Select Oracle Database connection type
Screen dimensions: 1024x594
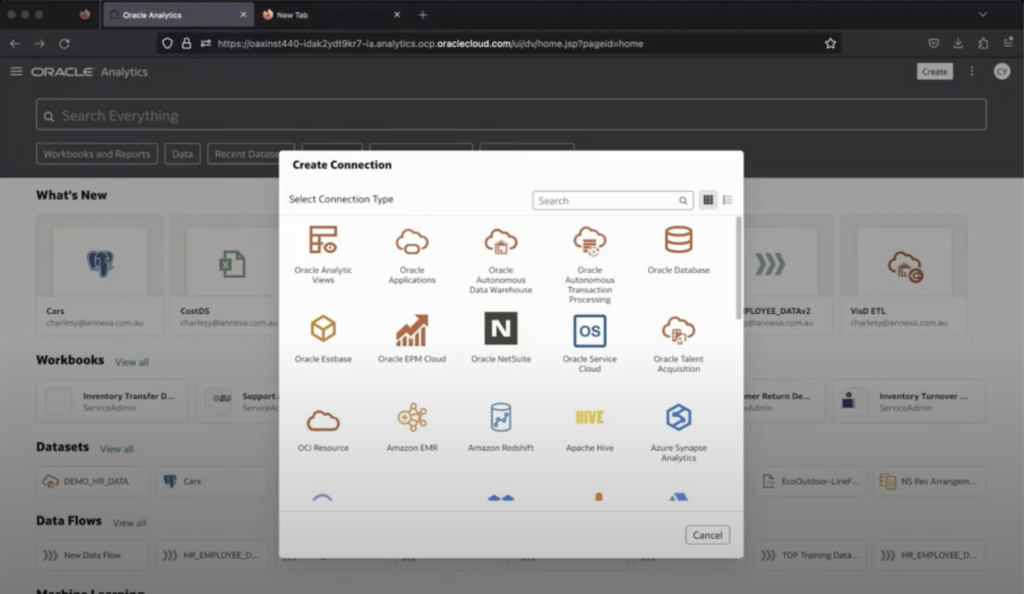pyautogui.click(x=678, y=250)
